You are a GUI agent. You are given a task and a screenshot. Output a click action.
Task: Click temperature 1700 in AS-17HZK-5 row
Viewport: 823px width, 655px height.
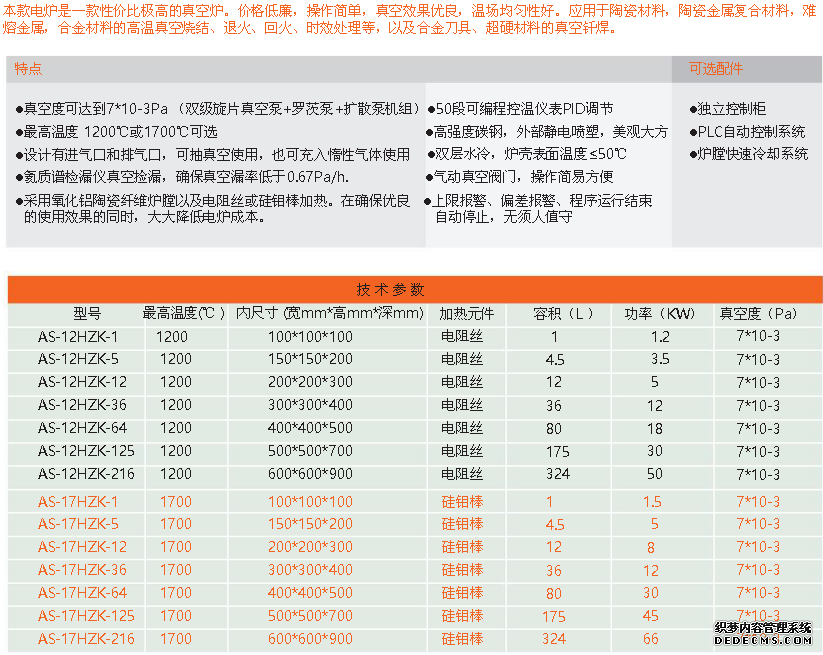(x=176, y=524)
